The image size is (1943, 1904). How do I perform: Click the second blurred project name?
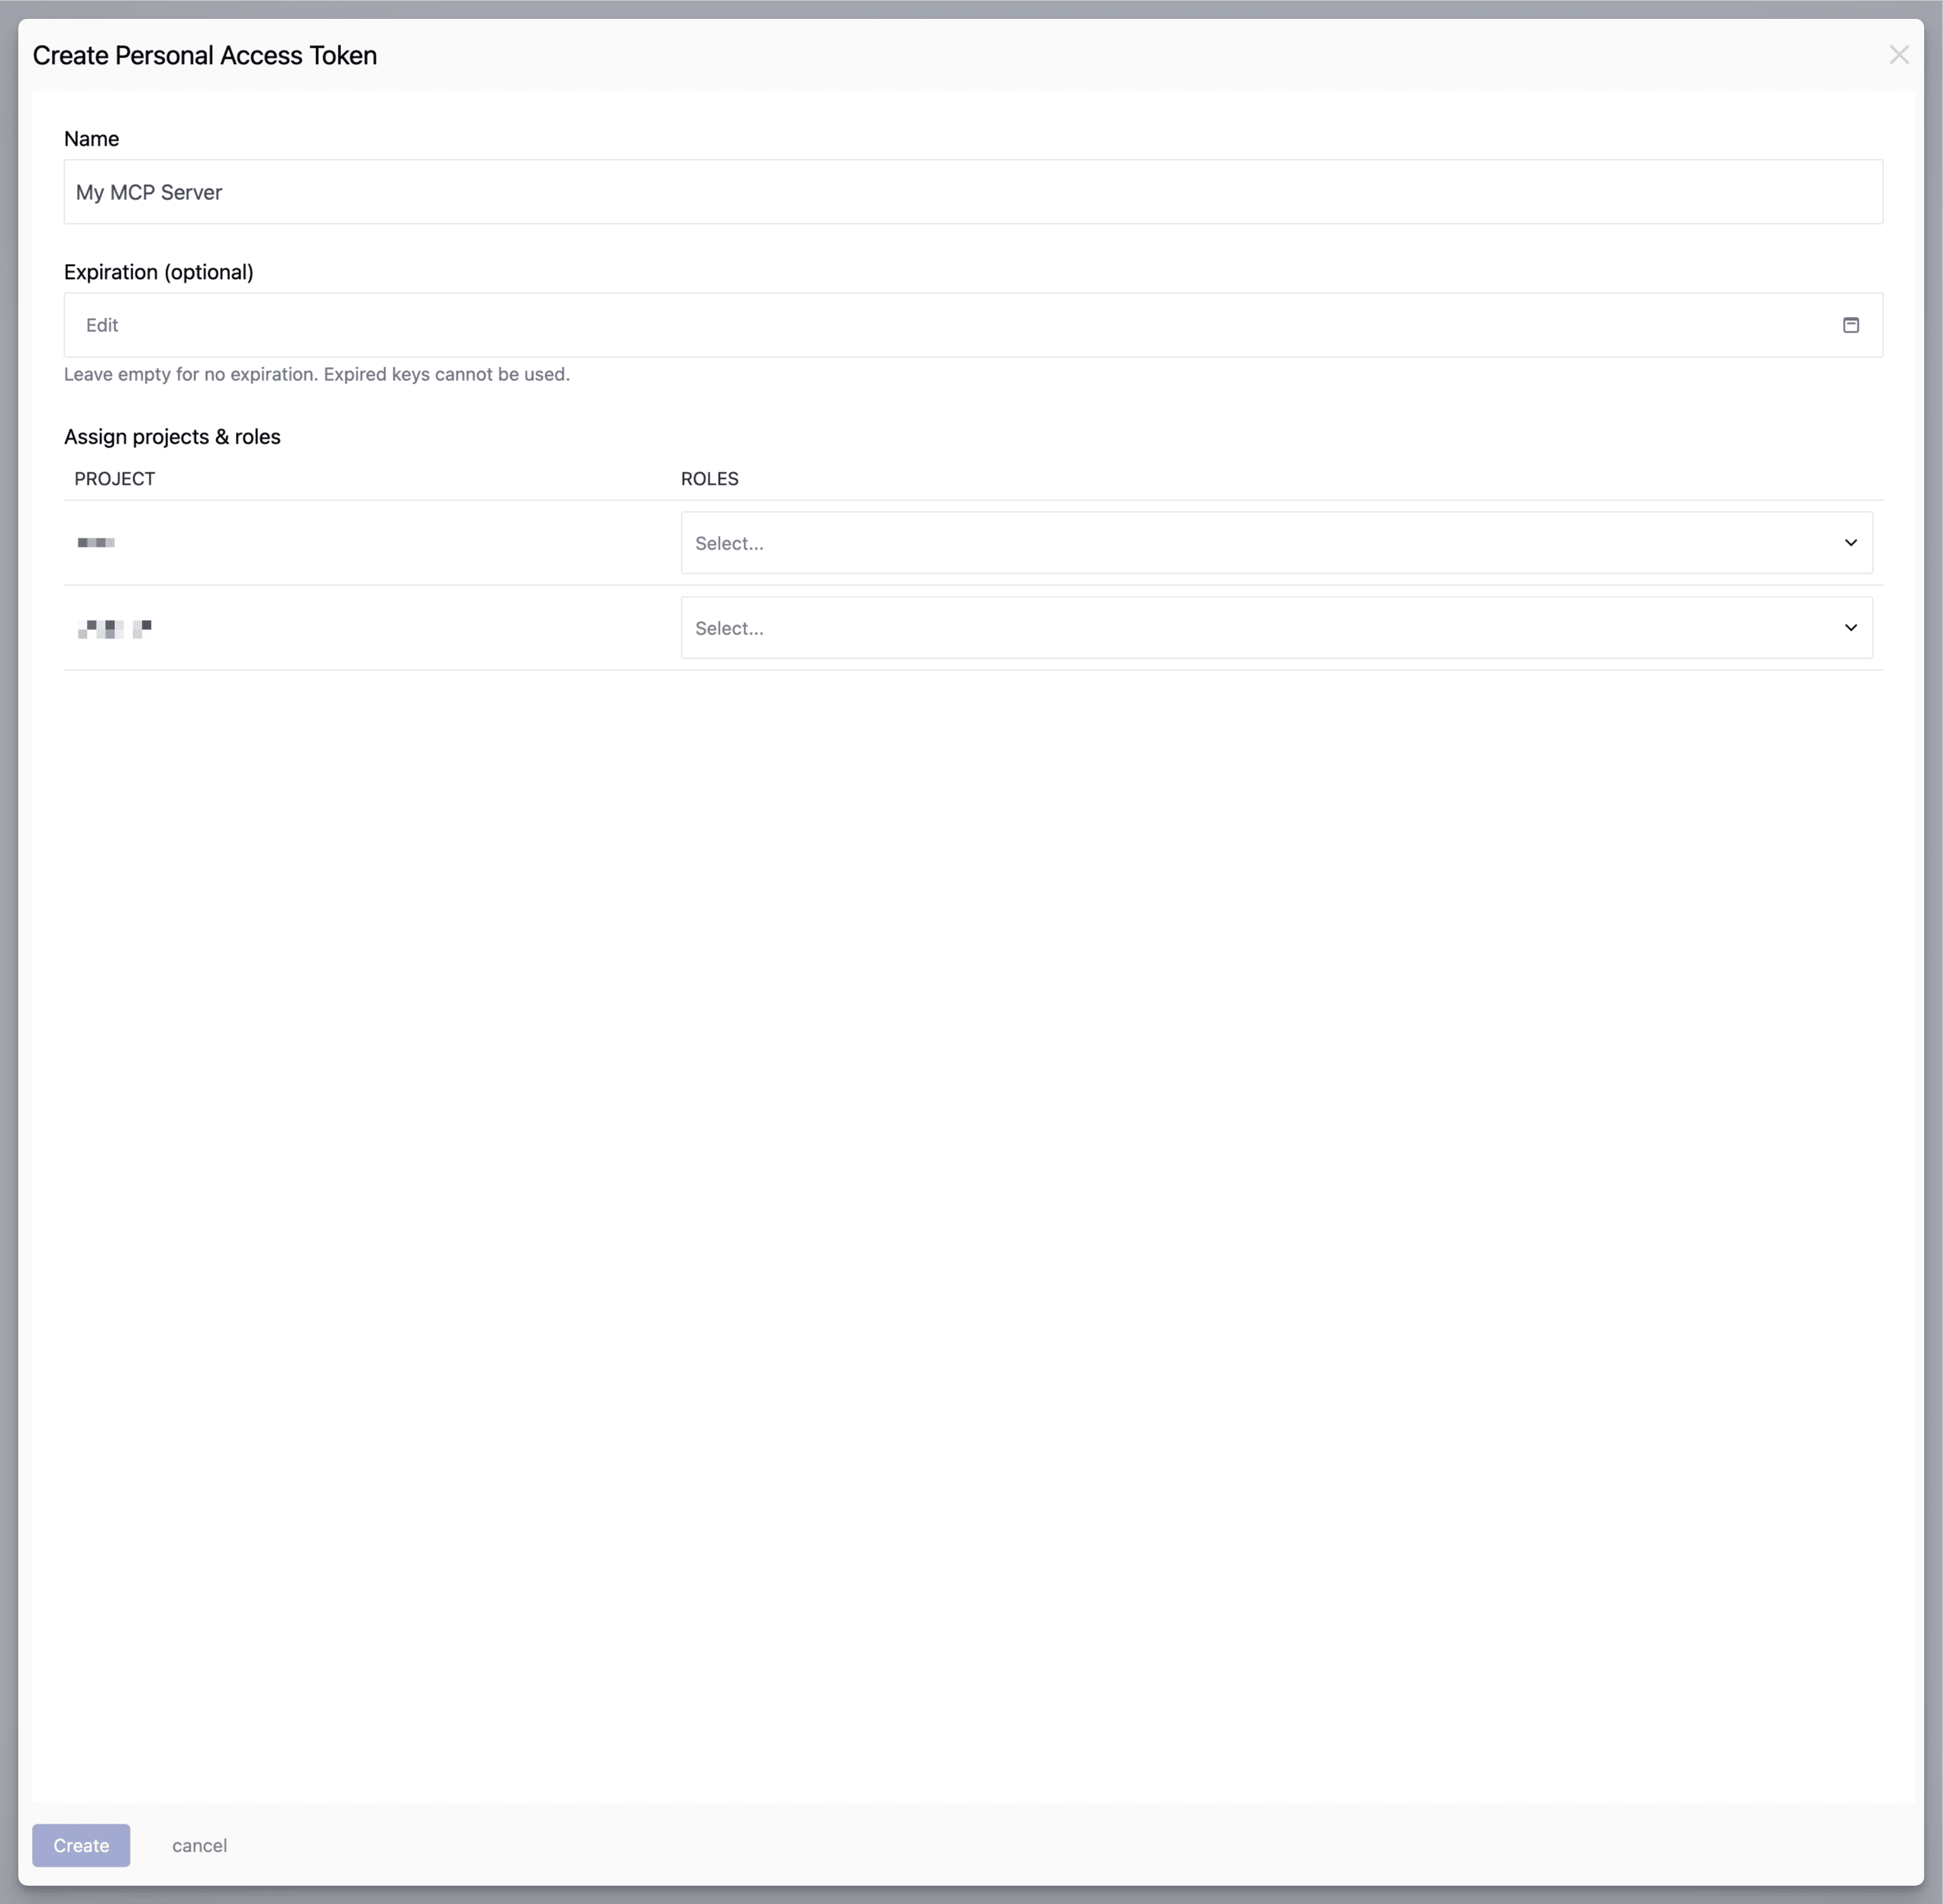[114, 628]
